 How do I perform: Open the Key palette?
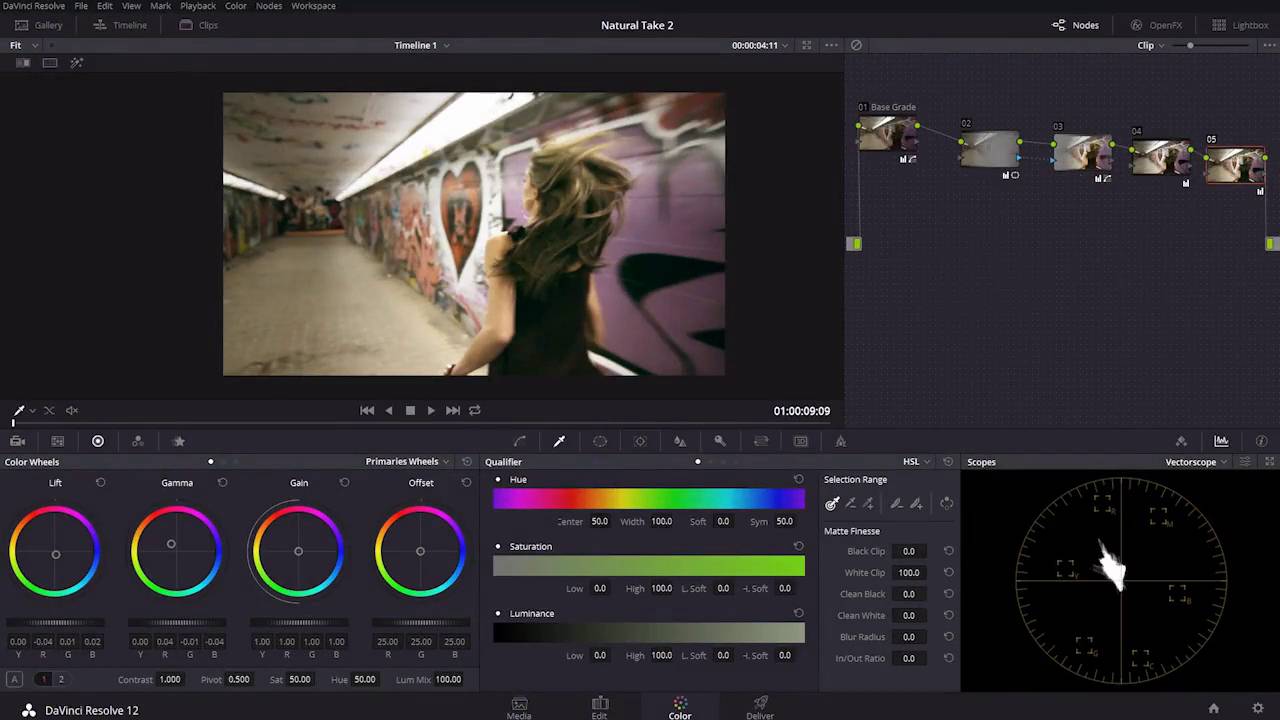tap(720, 441)
